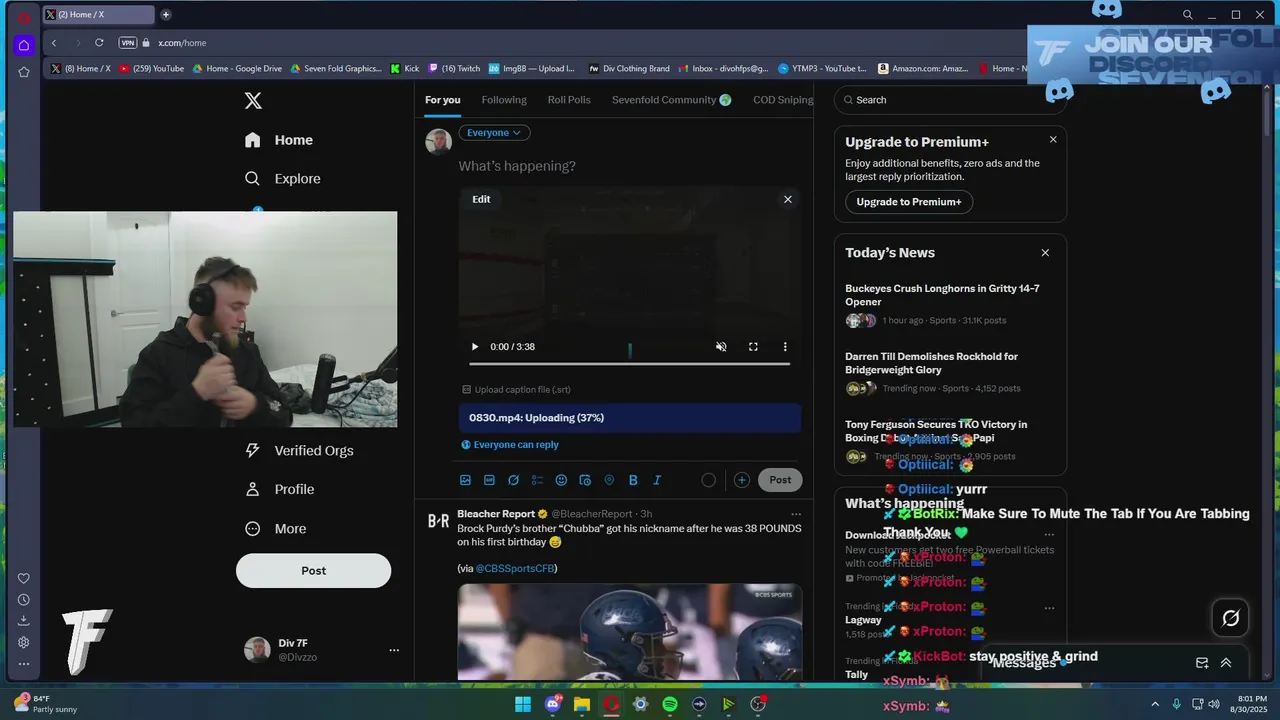The width and height of the screenshot is (1280, 720).
Task: Open account options next to Div 7F
Action: click(394, 650)
